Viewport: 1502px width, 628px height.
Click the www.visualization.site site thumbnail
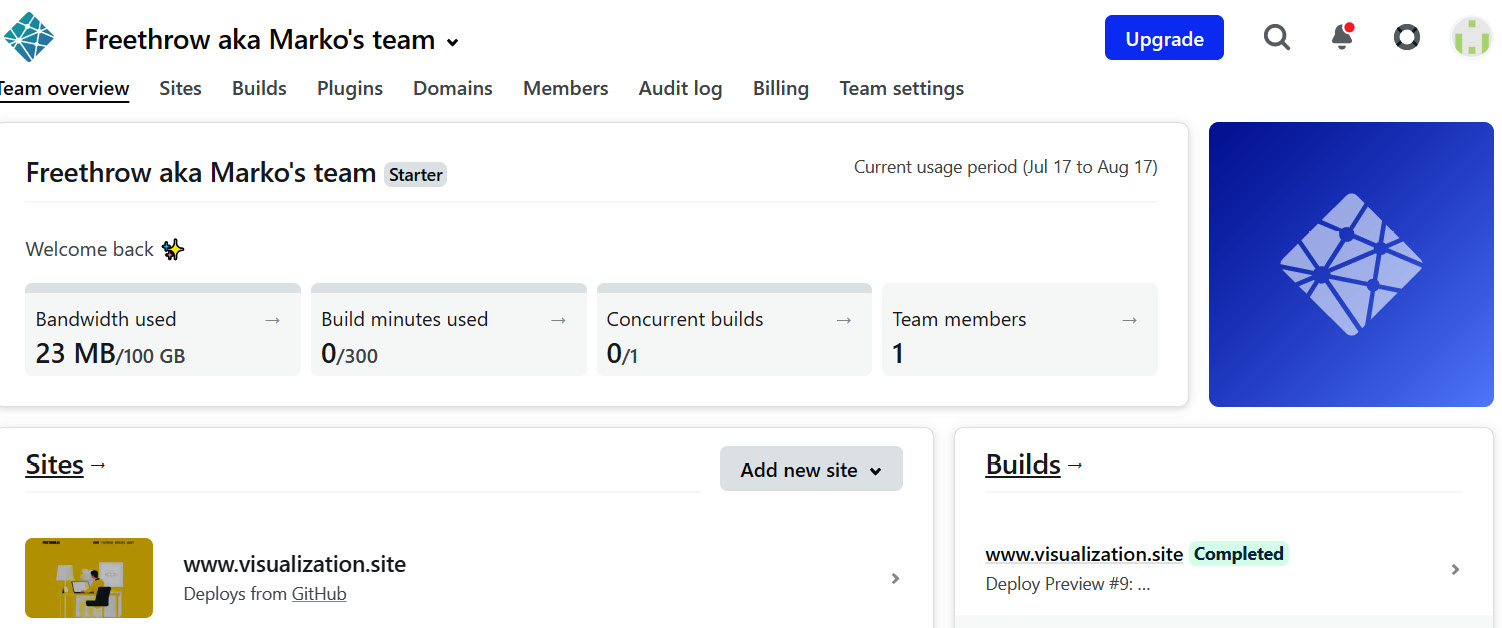[88, 578]
